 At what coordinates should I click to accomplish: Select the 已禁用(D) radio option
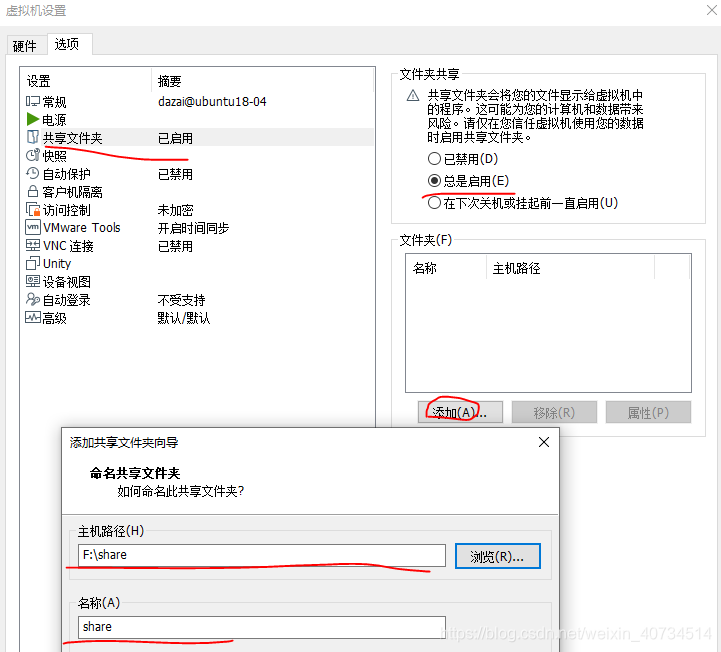click(x=463, y=159)
